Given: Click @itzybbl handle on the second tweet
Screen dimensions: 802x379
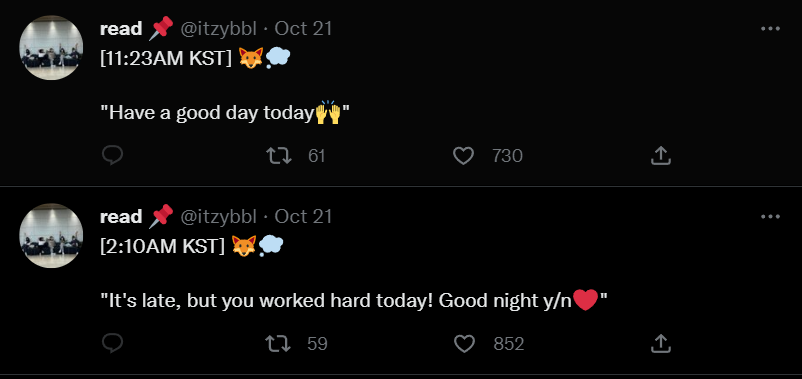Looking at the screenshot, I should [x=218, y=217].
